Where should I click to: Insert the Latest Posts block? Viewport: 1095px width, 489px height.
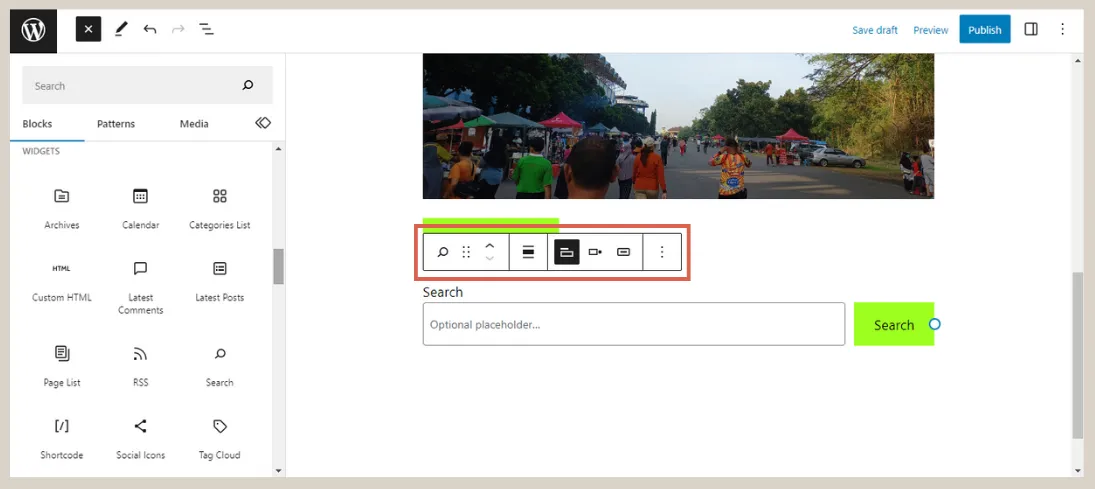[x=219, y=282]
